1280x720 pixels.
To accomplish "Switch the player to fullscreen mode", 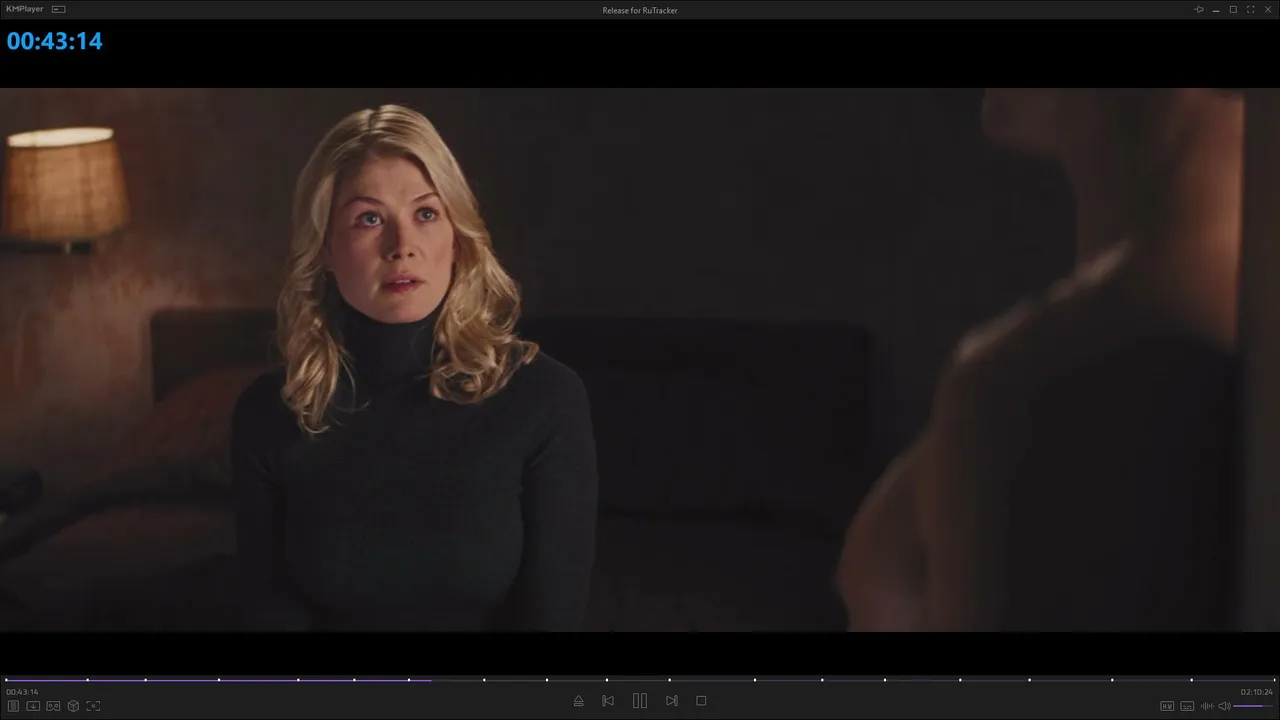I will (x=1250, y=9).
